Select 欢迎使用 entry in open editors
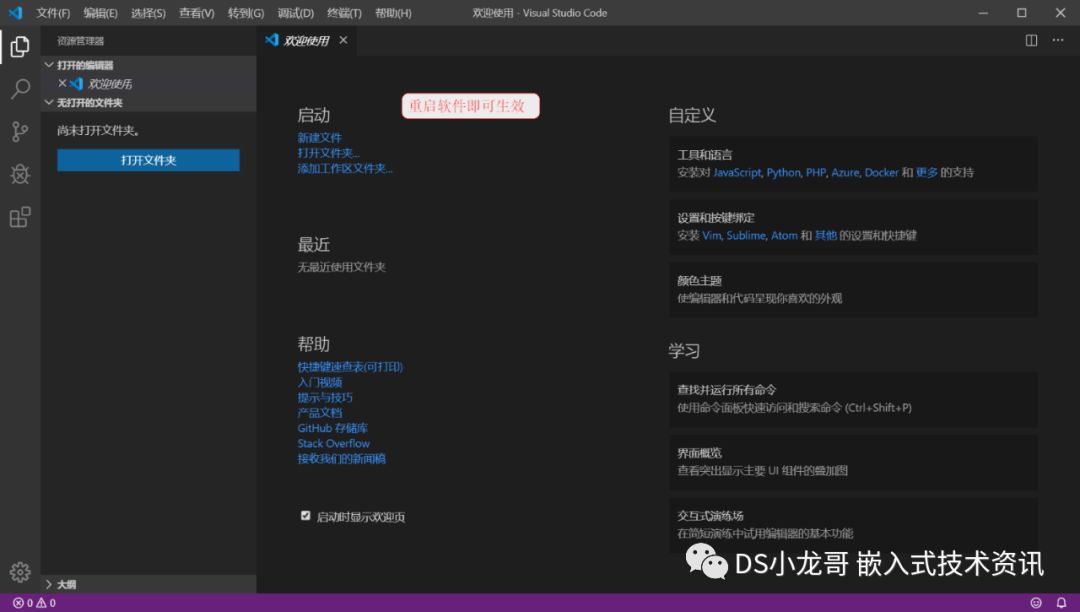1080x612 pixels. (x=148, y=83)
